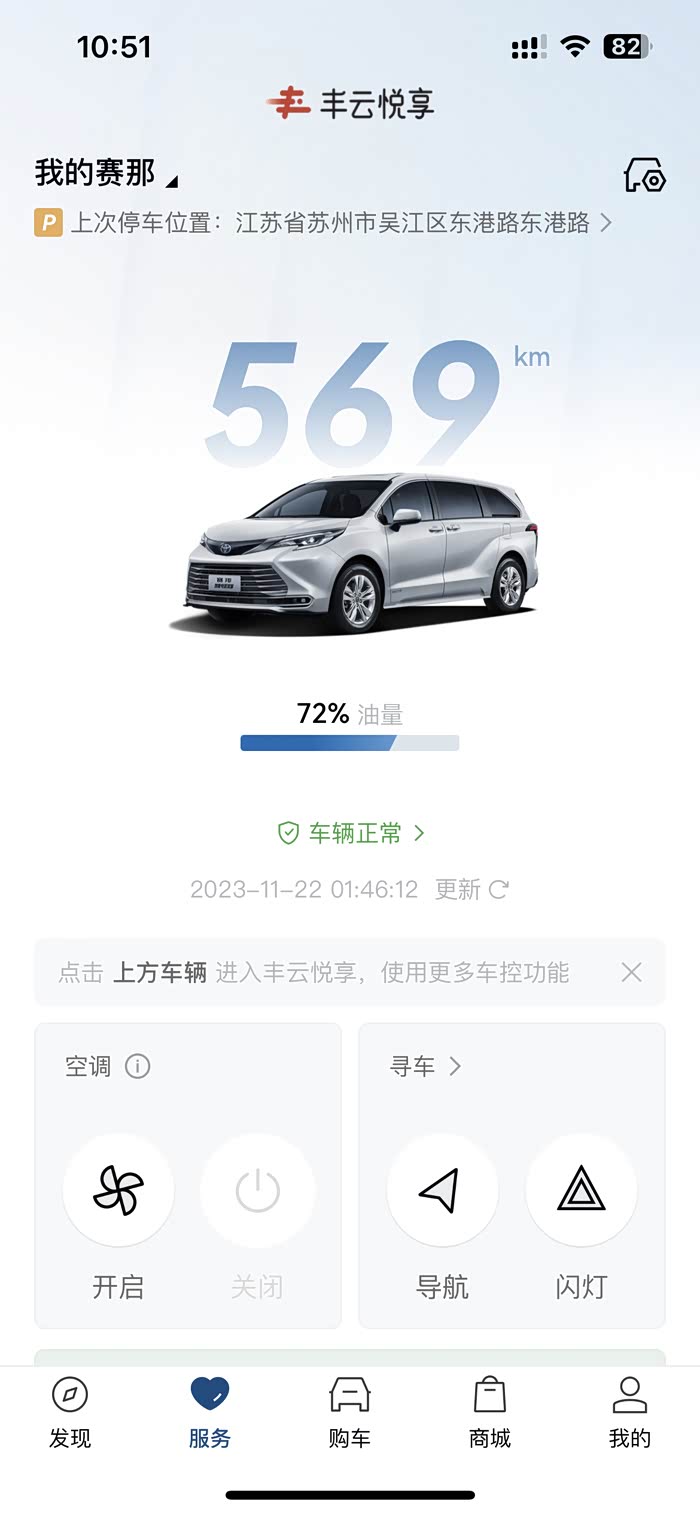Viewport: 700px width, 1514px height.
Task: Open the 寻车 find car page
Action: click(425, 1067)
